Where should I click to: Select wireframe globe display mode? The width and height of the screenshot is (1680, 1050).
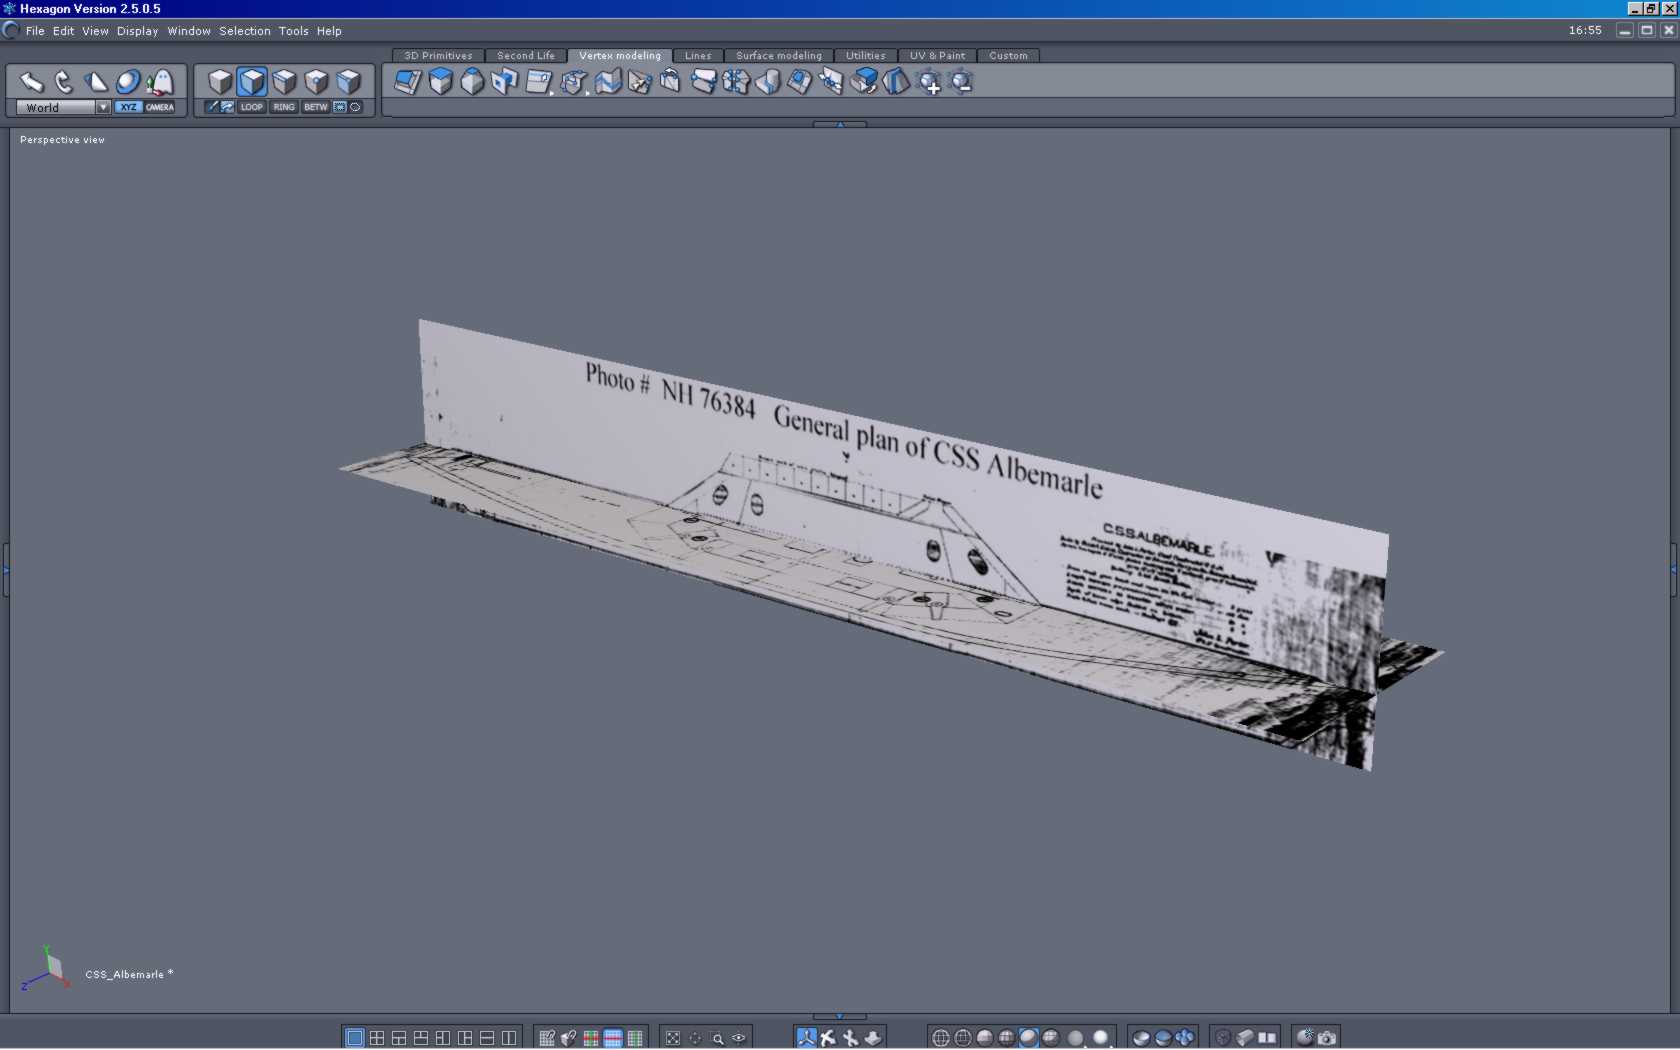coord(941,1038)
